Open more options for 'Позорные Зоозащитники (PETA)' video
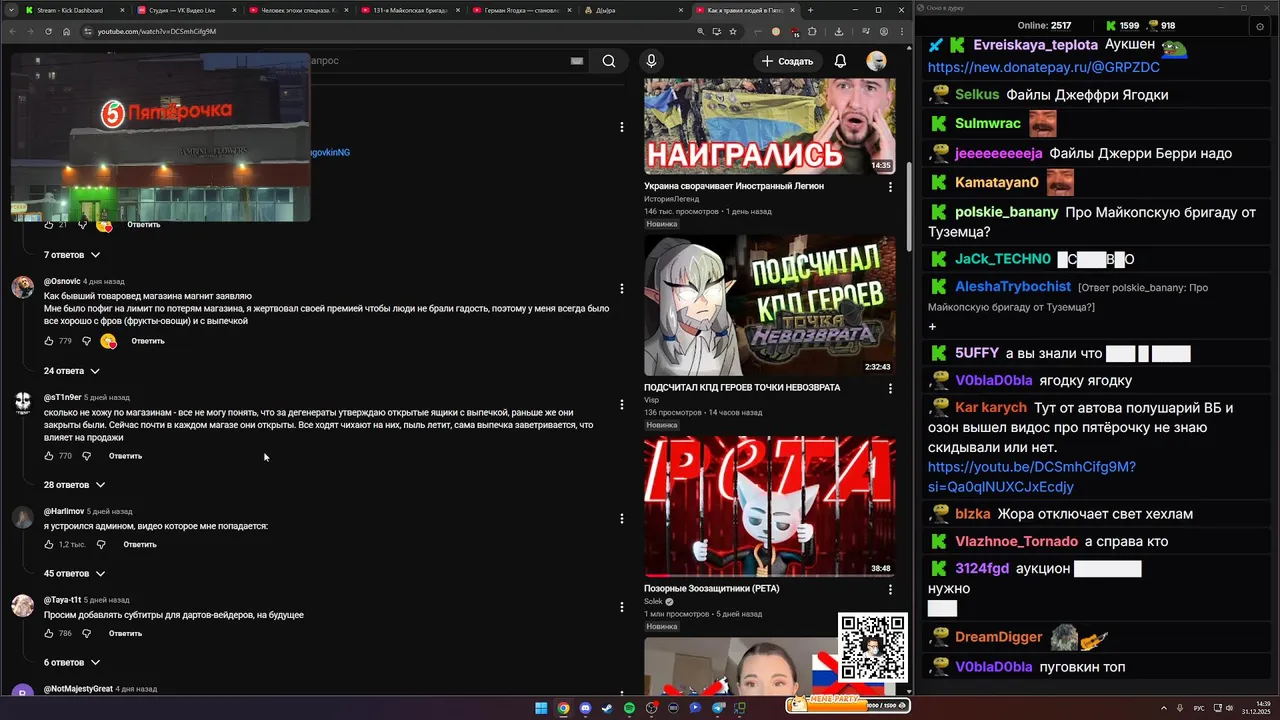1280x720 pixels. [x=890, y=590]
